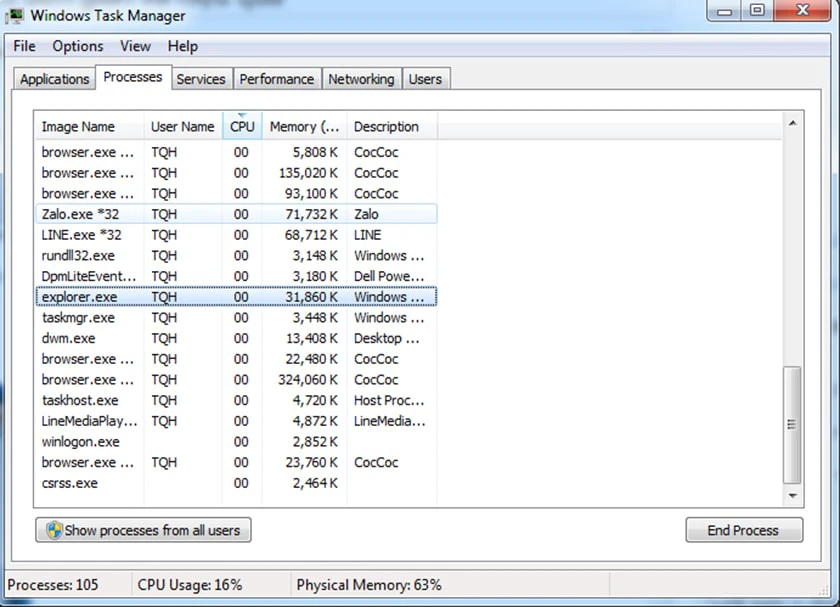Click the Processes: 105 status entry

(53, 584)
